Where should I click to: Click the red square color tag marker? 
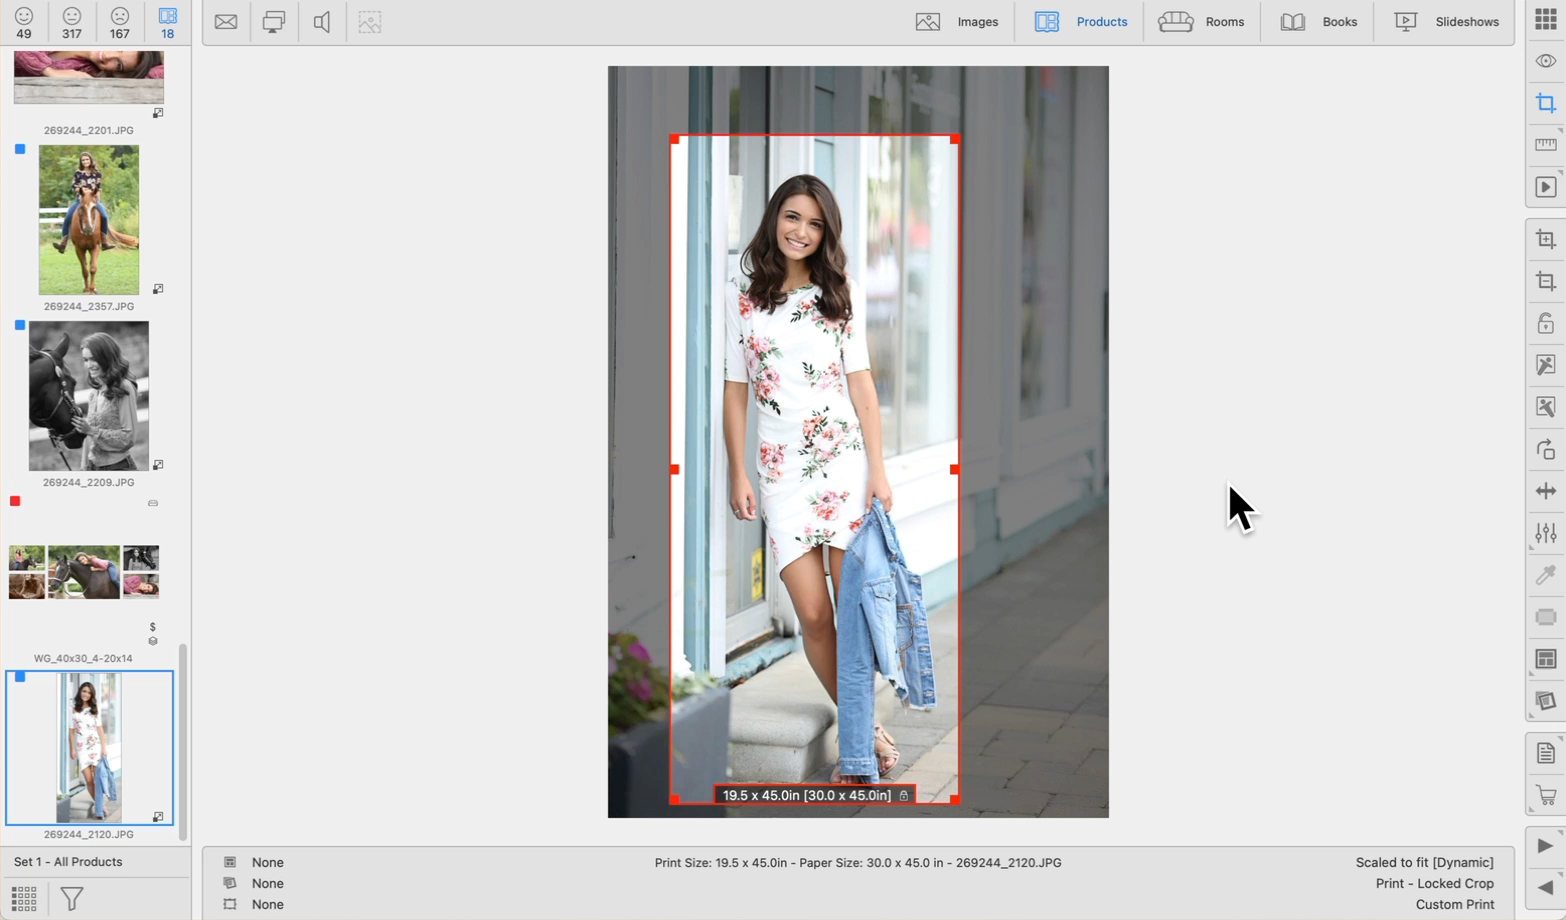tap(15, 501)
